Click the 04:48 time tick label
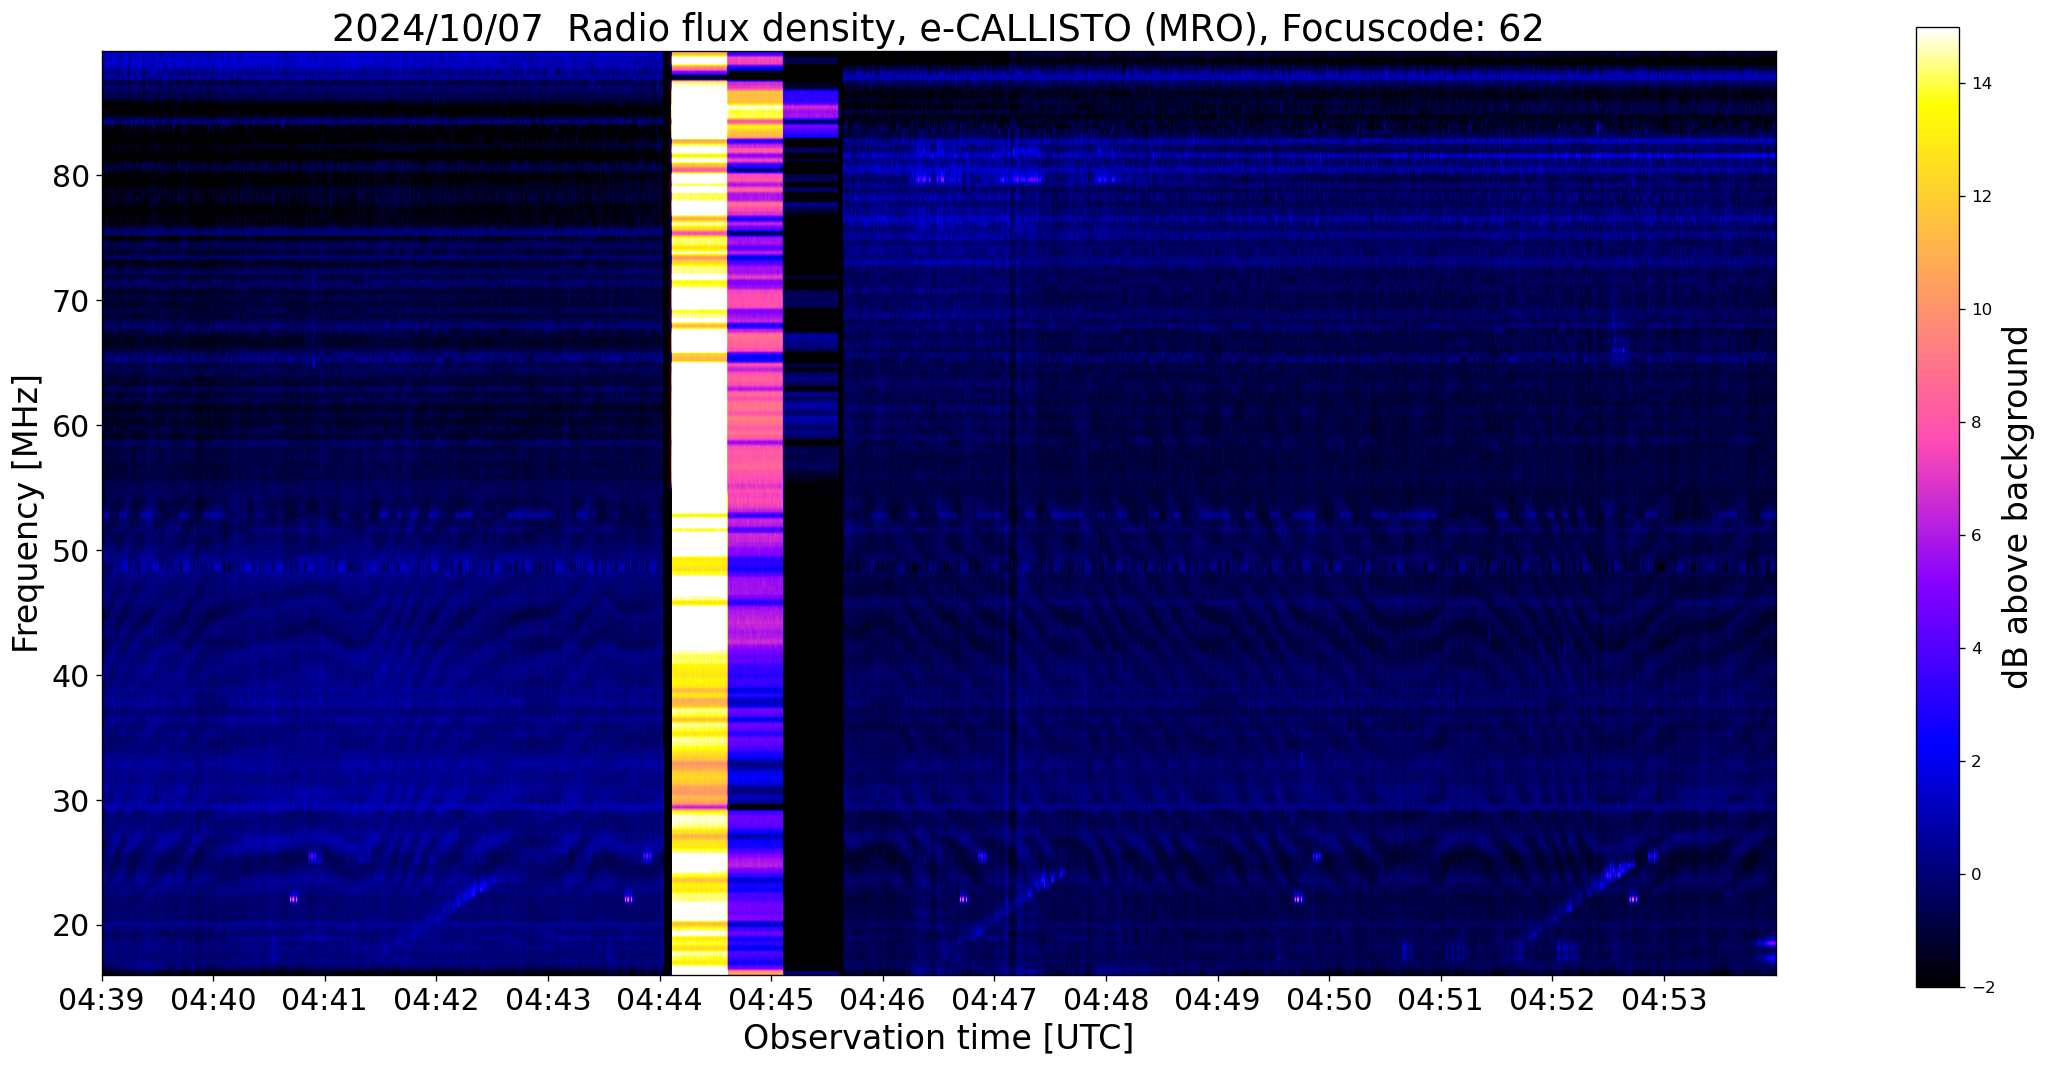The height and width of the screenshot is (1067, 2047). [x=1106, y=999]
